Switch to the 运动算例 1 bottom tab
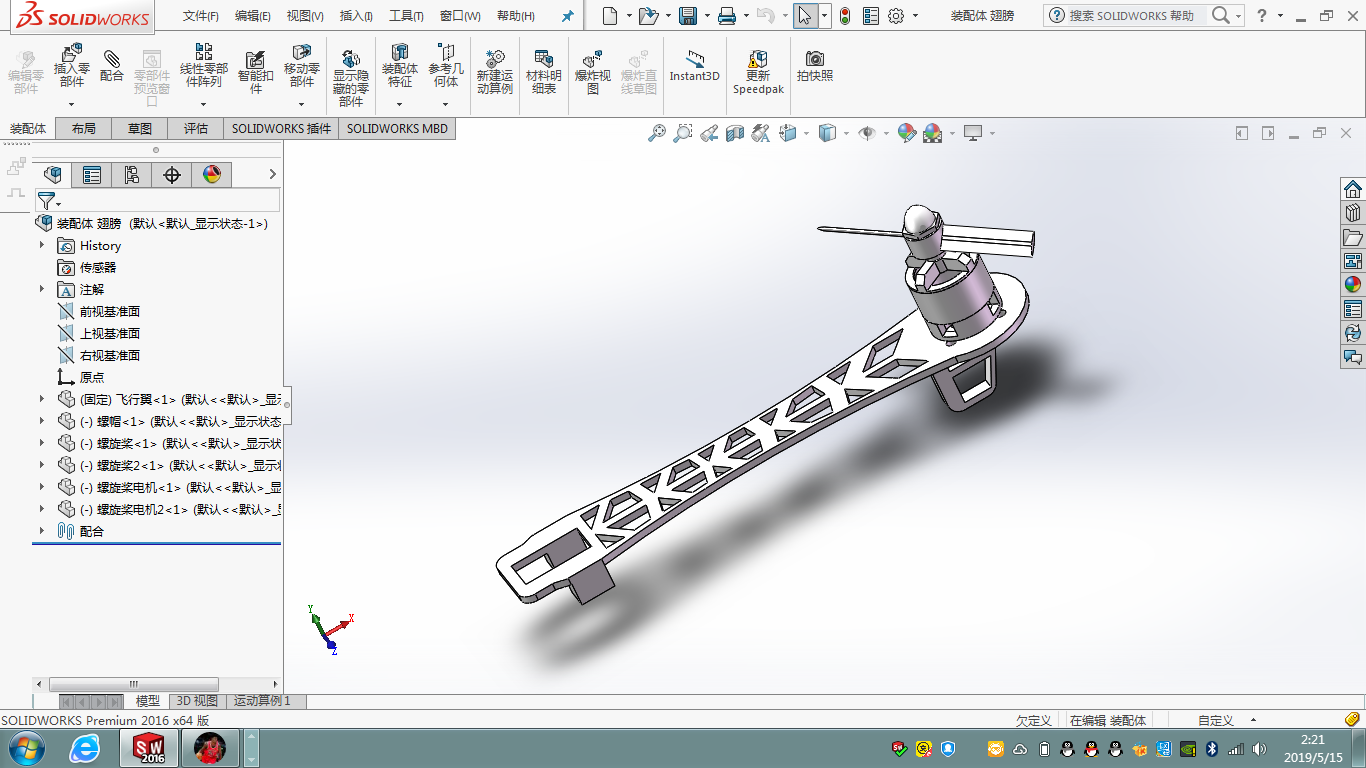 [263, 701]
